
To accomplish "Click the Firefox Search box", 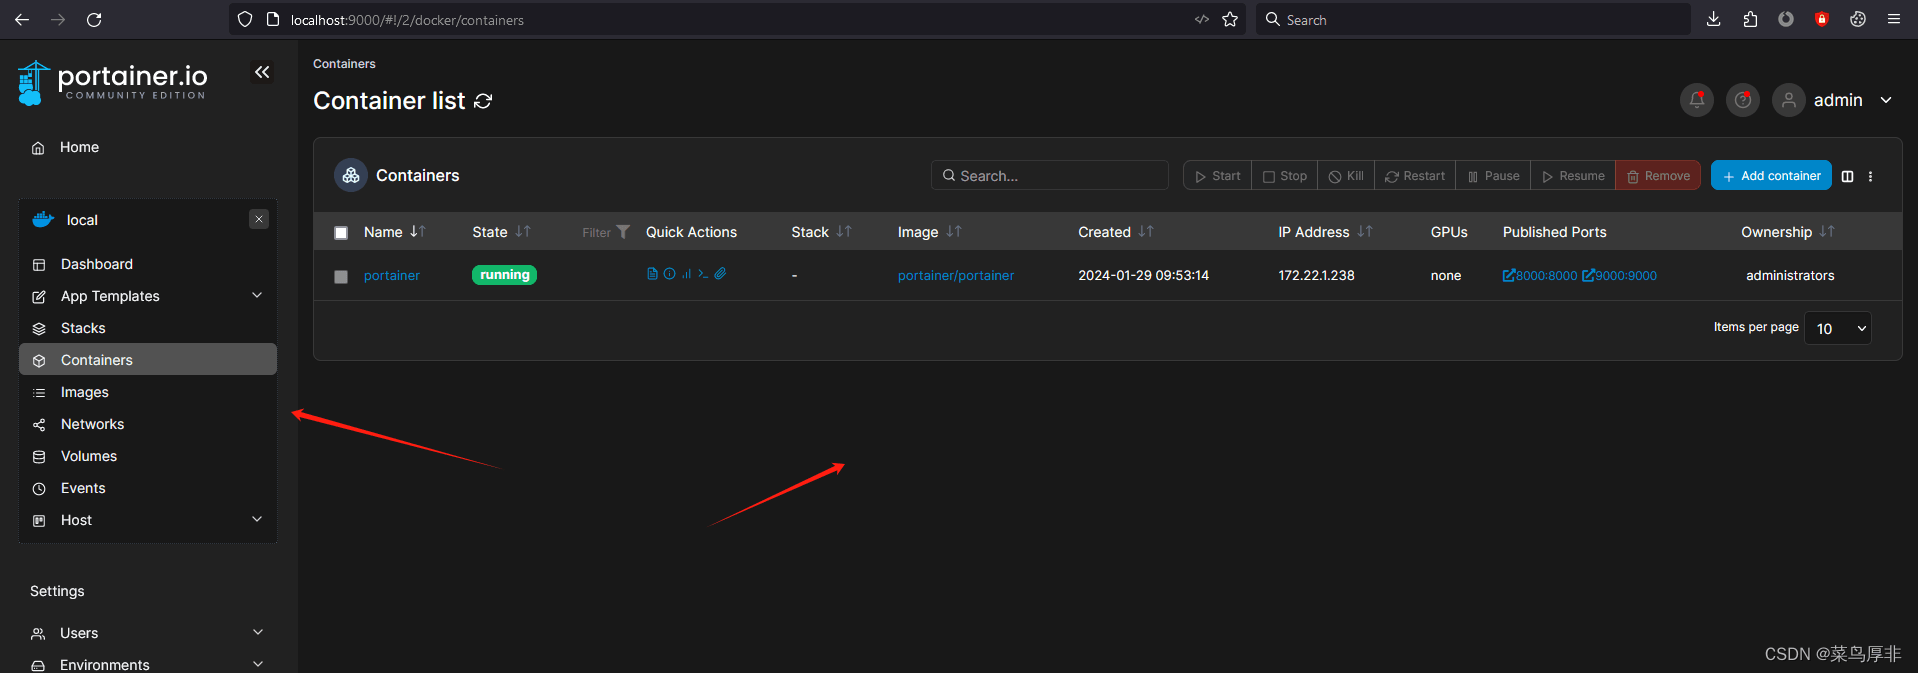I will 1473,19.
